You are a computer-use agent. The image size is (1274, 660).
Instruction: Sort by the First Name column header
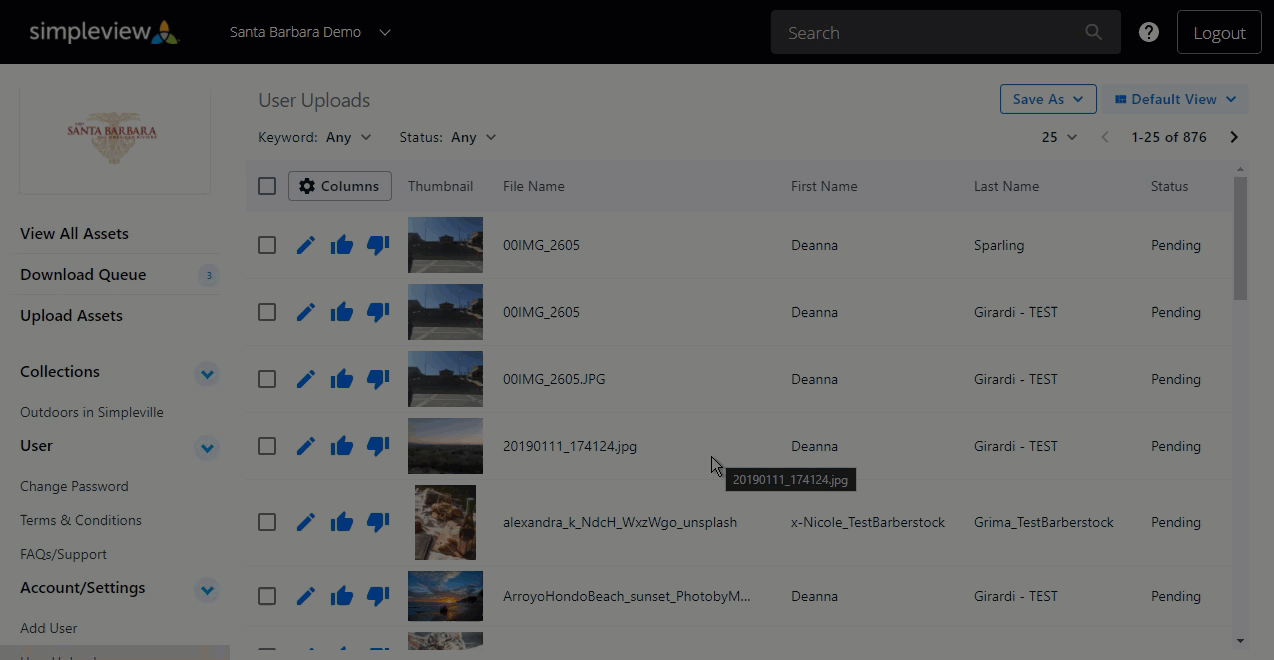(824, 186)
